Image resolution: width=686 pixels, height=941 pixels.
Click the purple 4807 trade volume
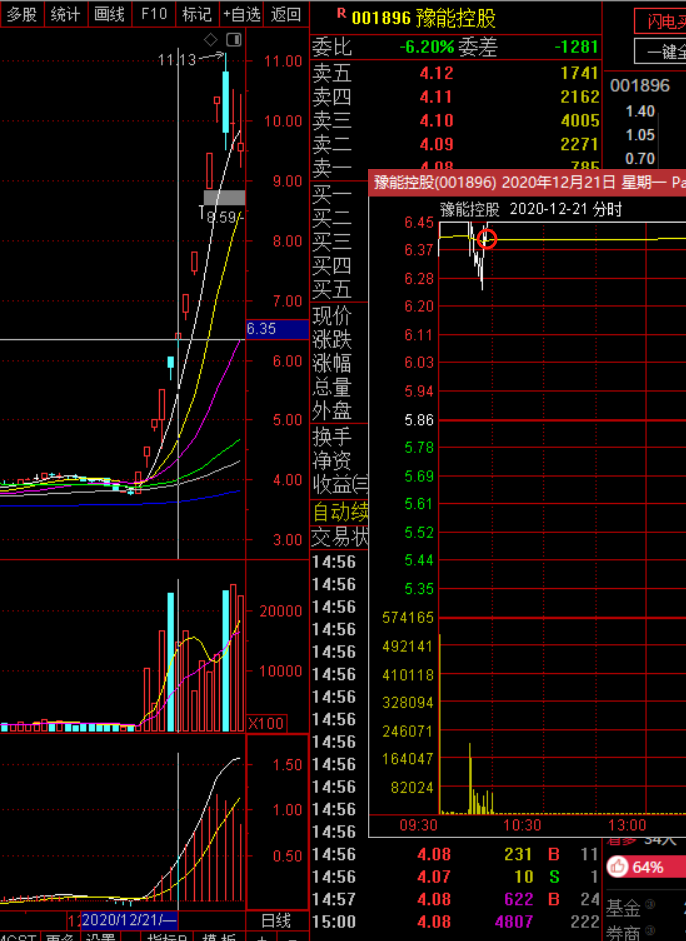513,921
